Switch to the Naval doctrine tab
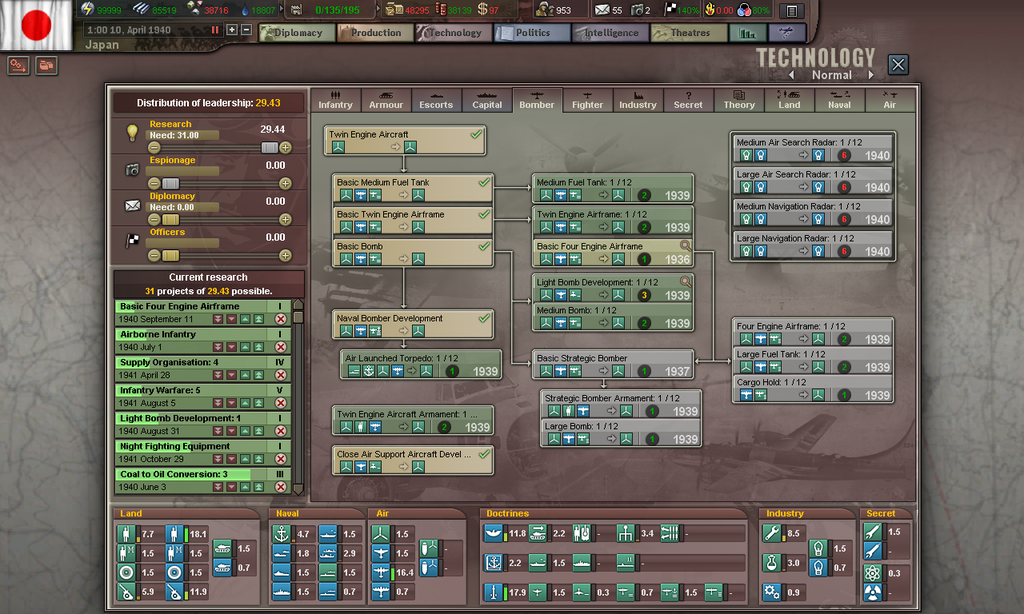Screen dimensions: 1024x614 (x=839, y=101)
